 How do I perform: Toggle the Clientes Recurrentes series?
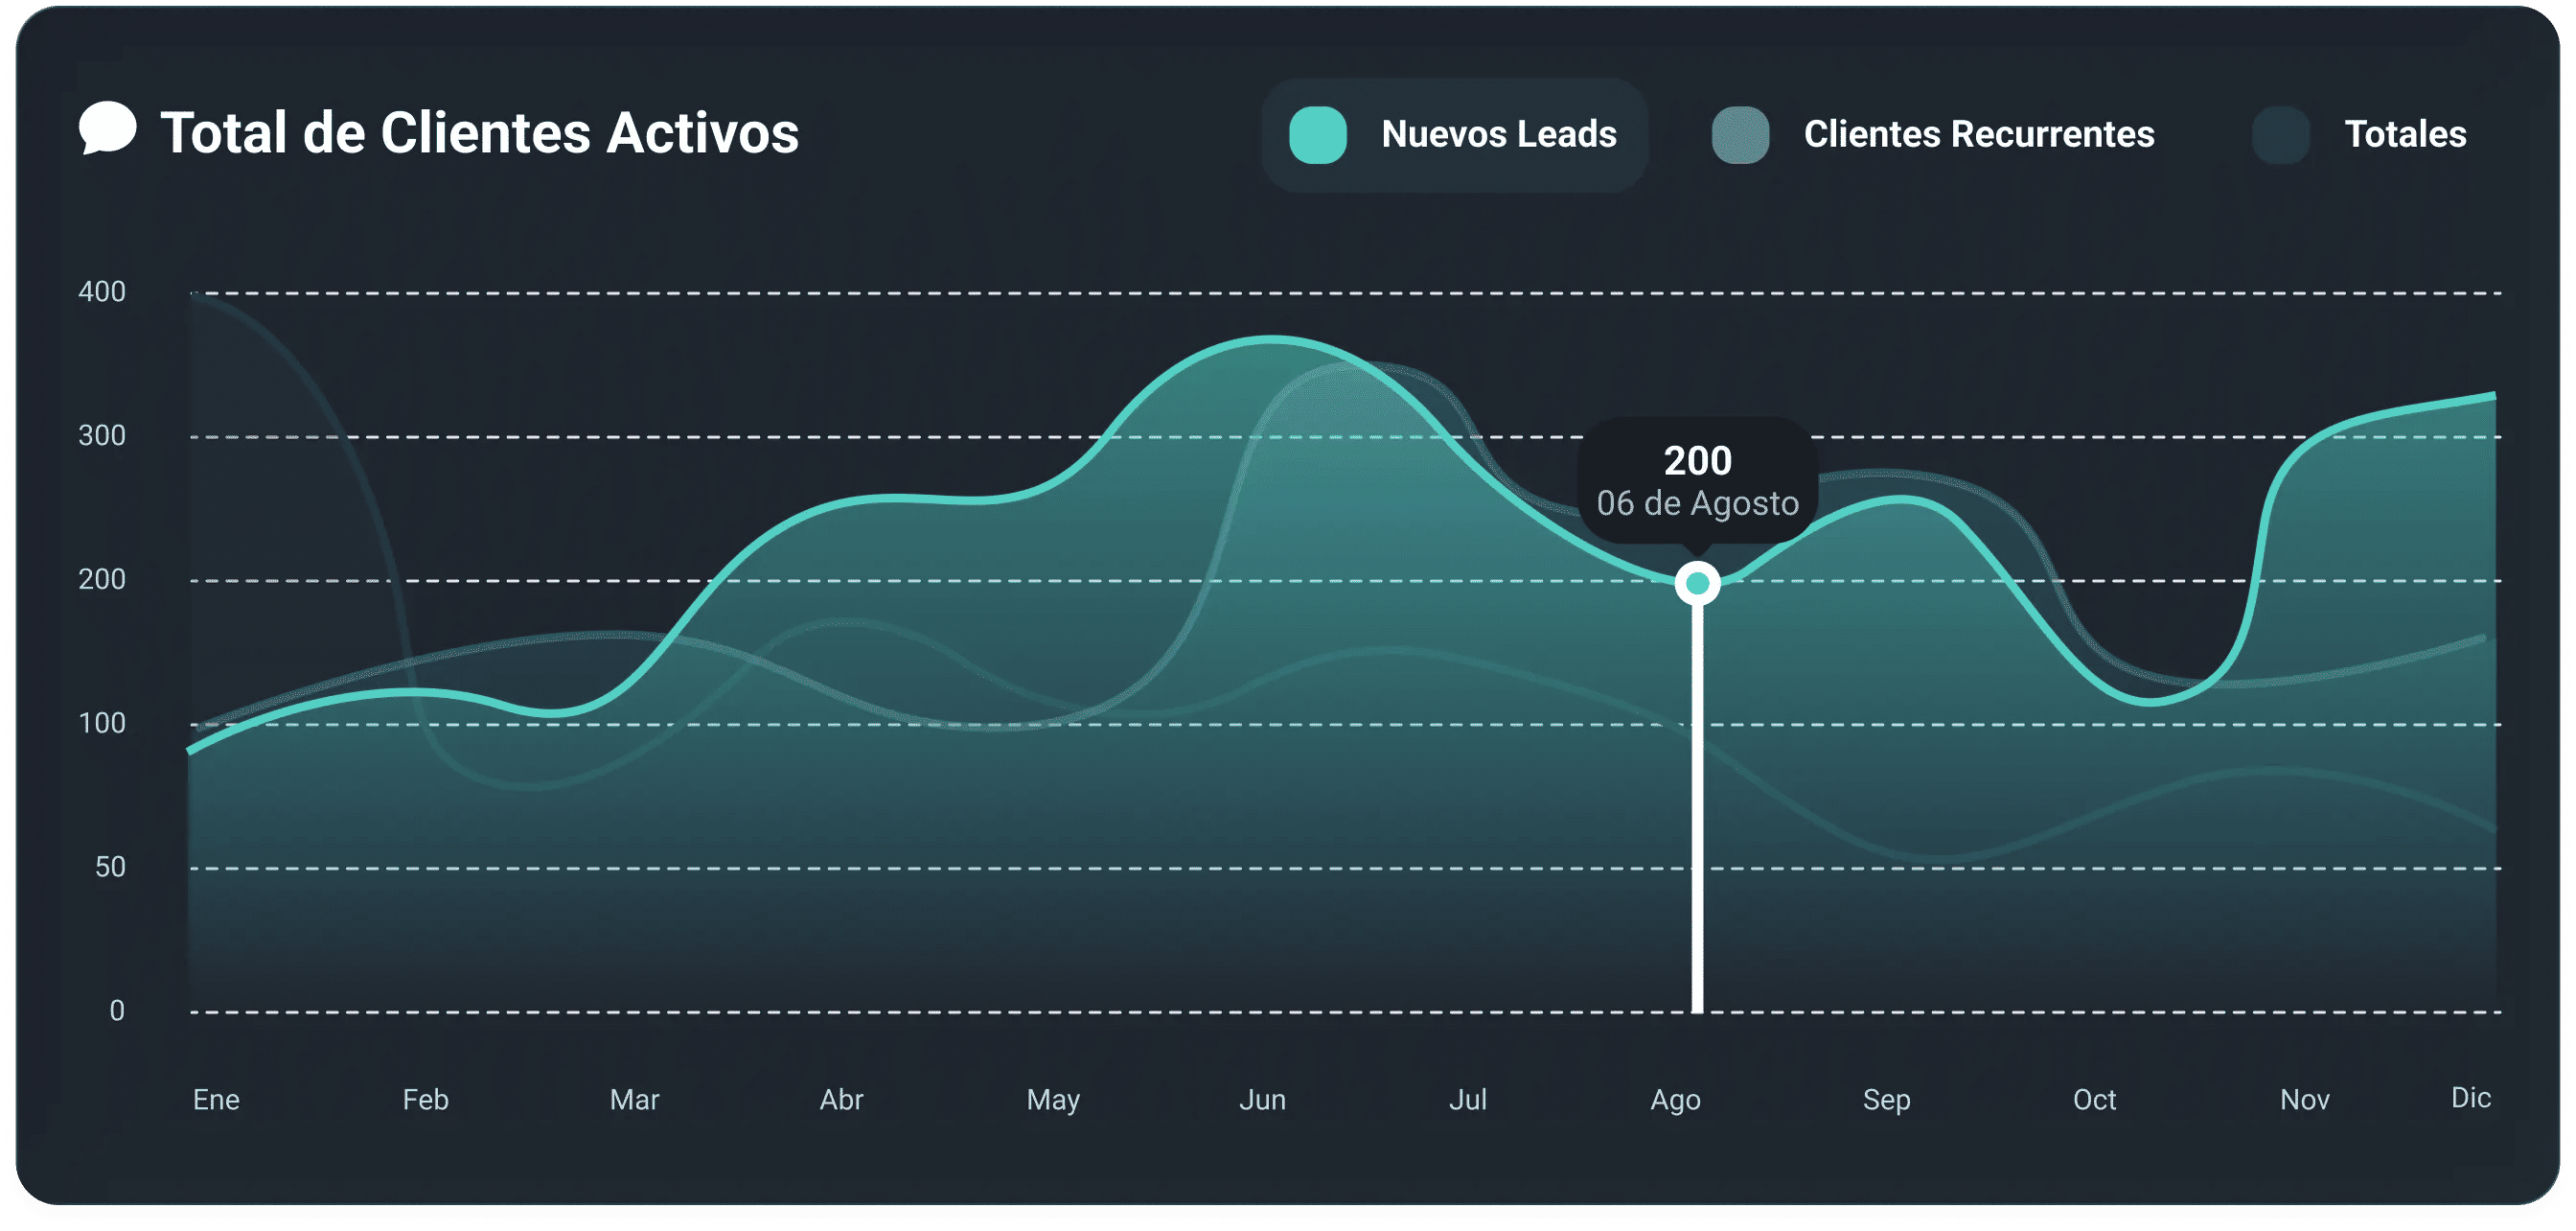click(x=1978, y=135)
